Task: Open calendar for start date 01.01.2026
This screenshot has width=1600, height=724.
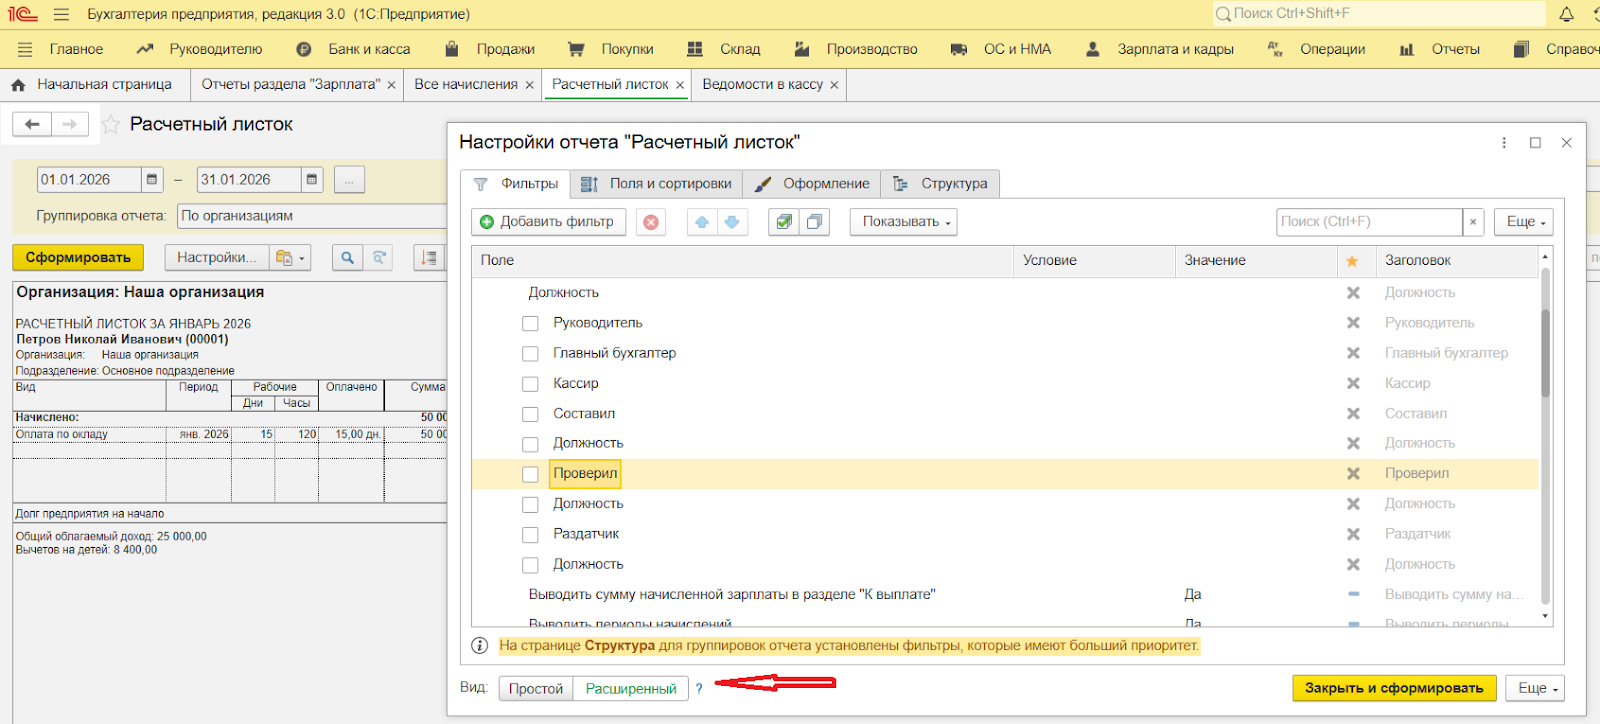Action: (152, 180)
